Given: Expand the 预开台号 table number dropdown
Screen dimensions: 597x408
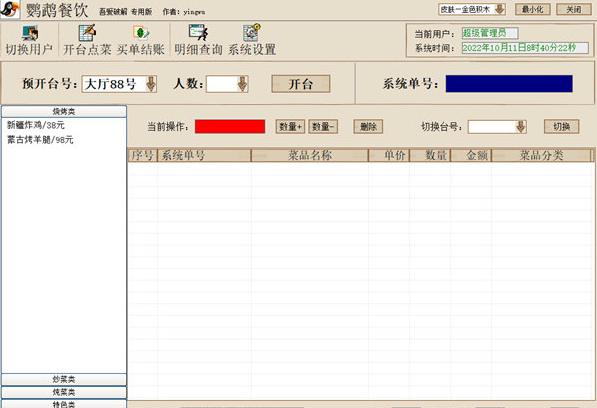Looking at the screenshot, I should 151,84.
